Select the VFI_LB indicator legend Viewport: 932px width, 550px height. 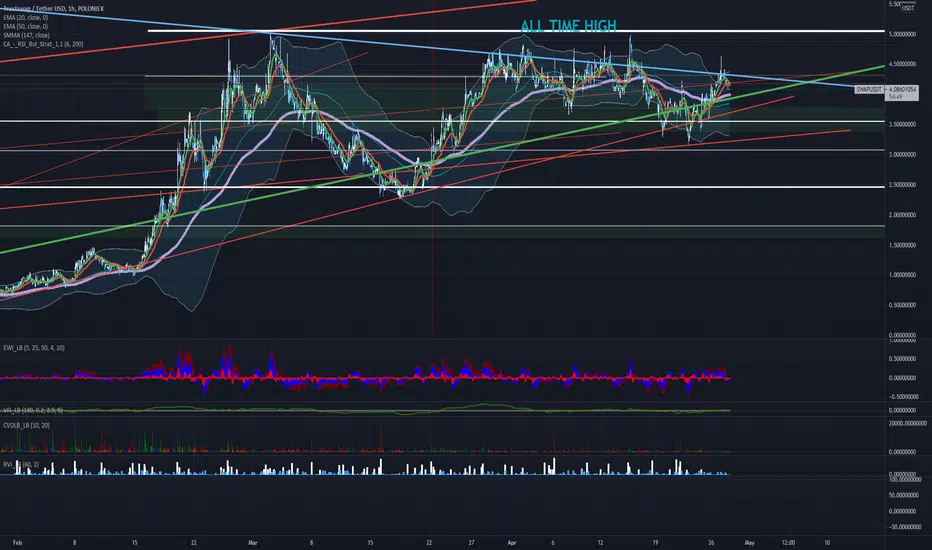coord(33,410)
